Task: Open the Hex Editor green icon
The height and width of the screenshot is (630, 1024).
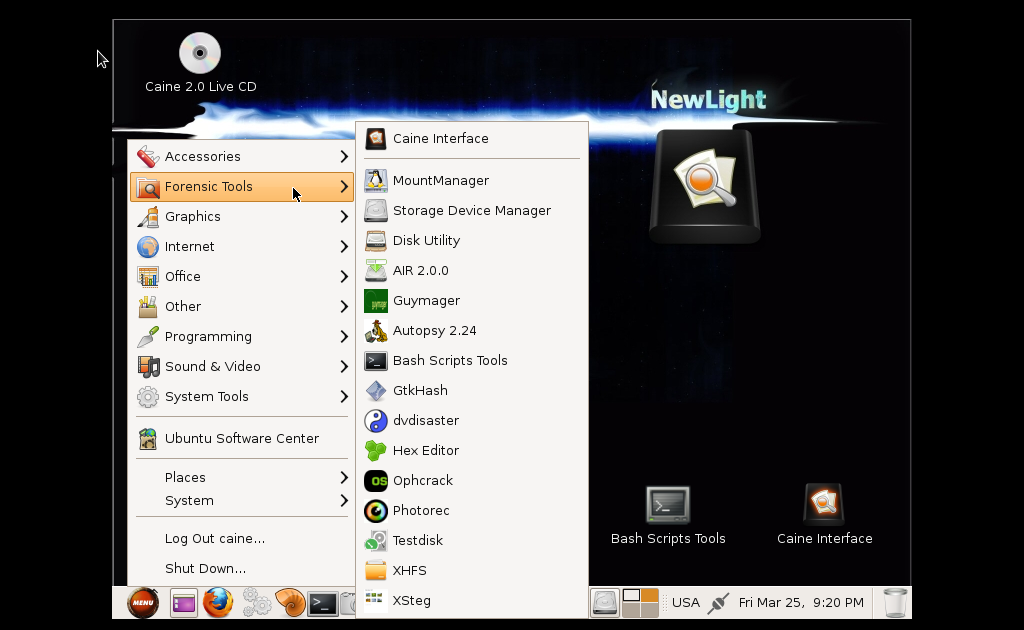Action: point(376,450)
